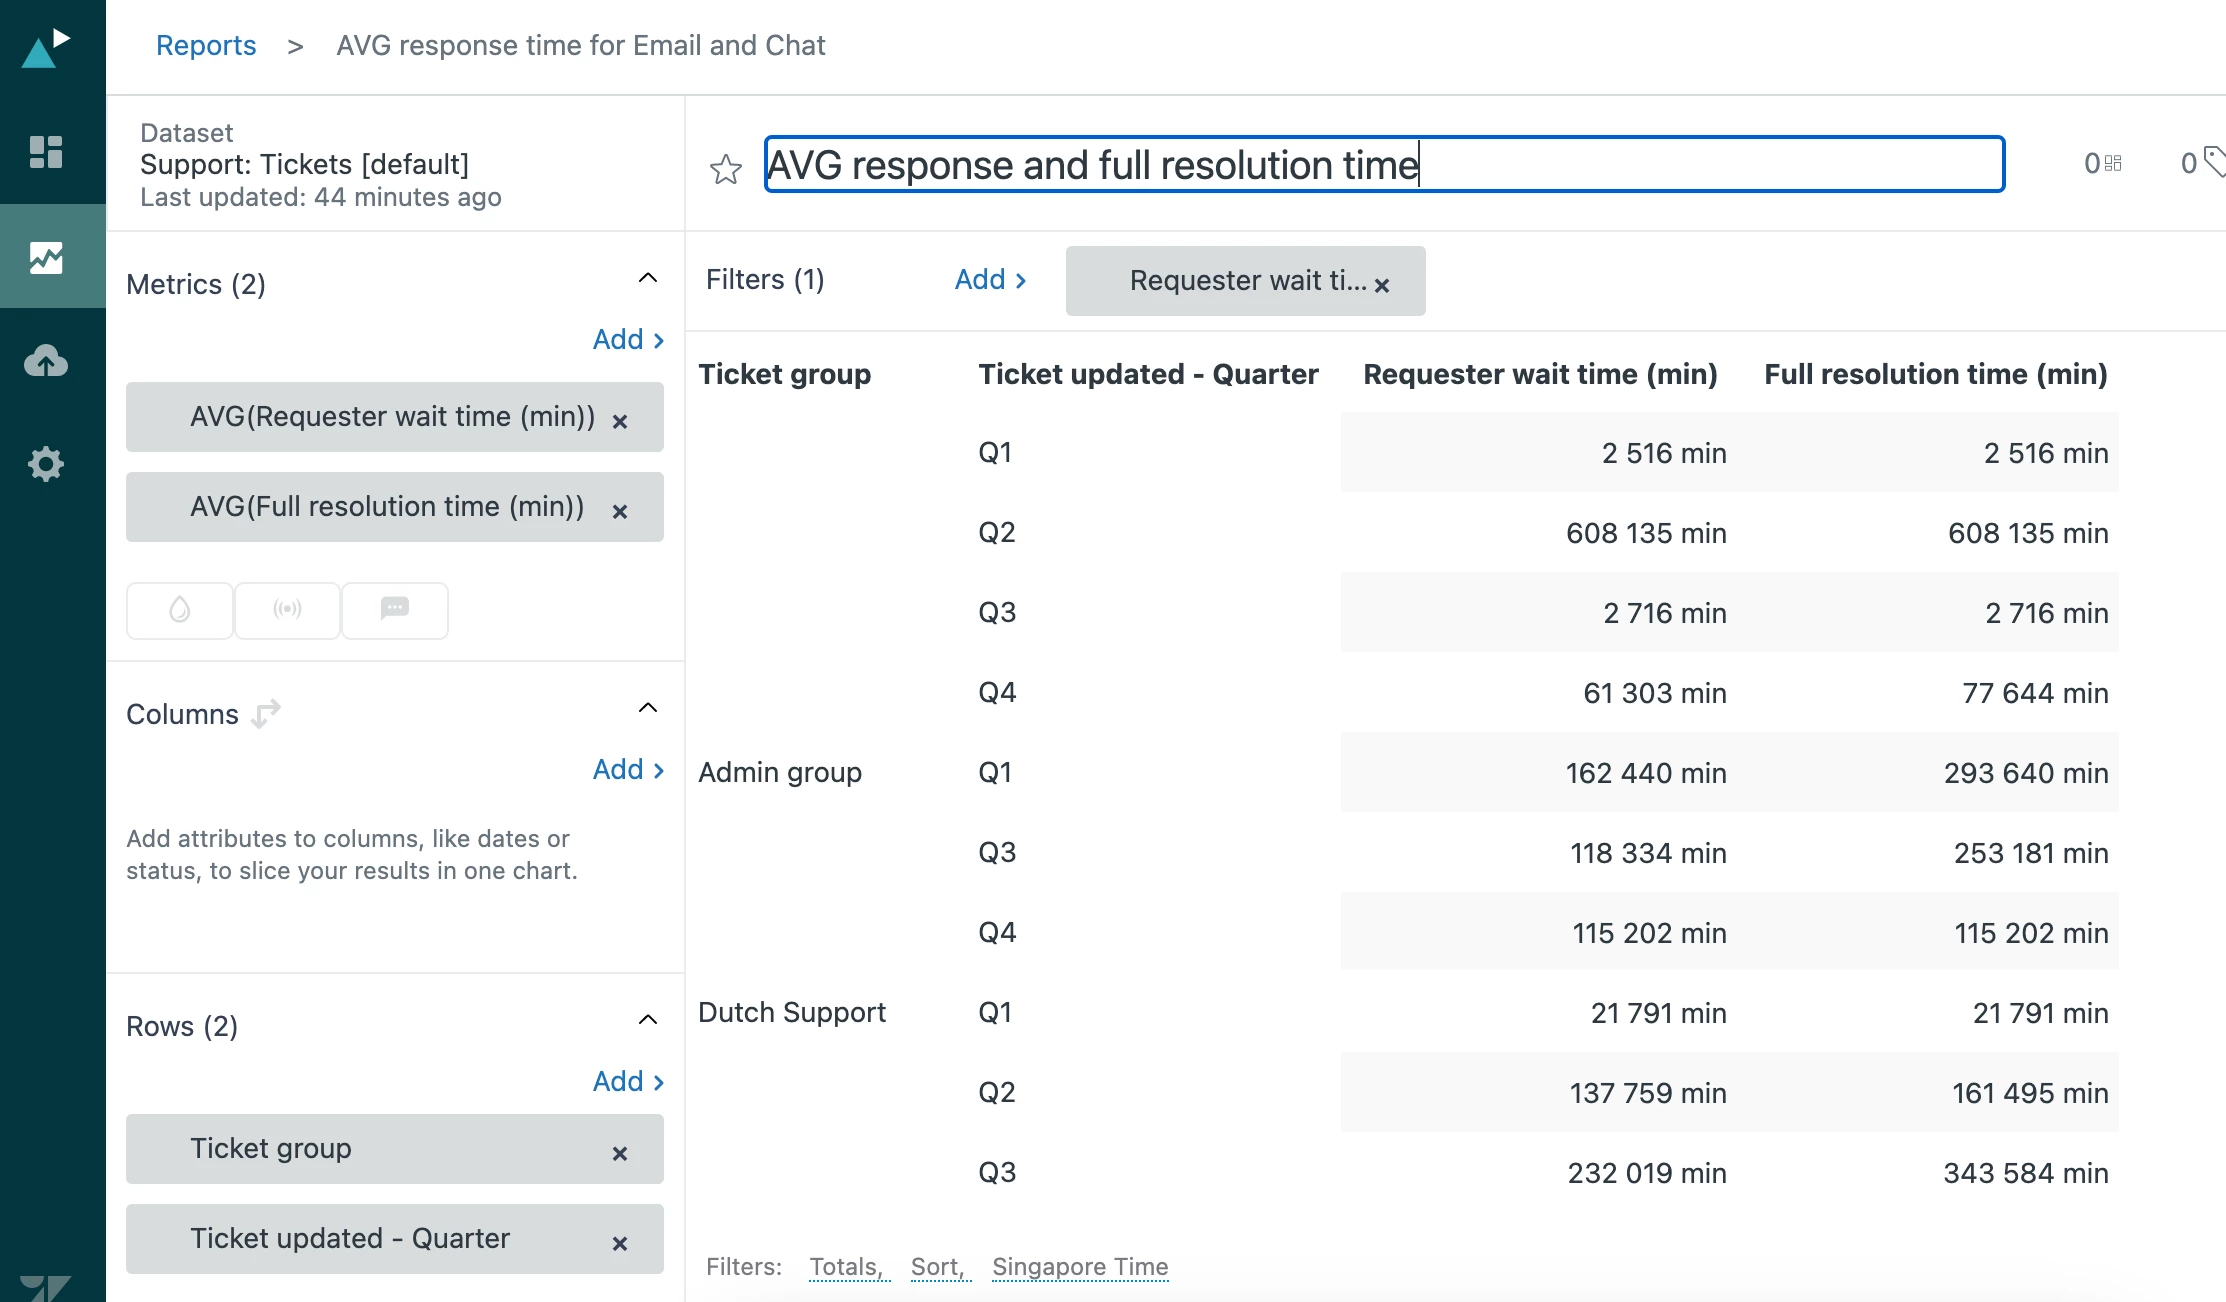
Task: Remove AVG(Full resolution time) metric
Action: point(620,511)
